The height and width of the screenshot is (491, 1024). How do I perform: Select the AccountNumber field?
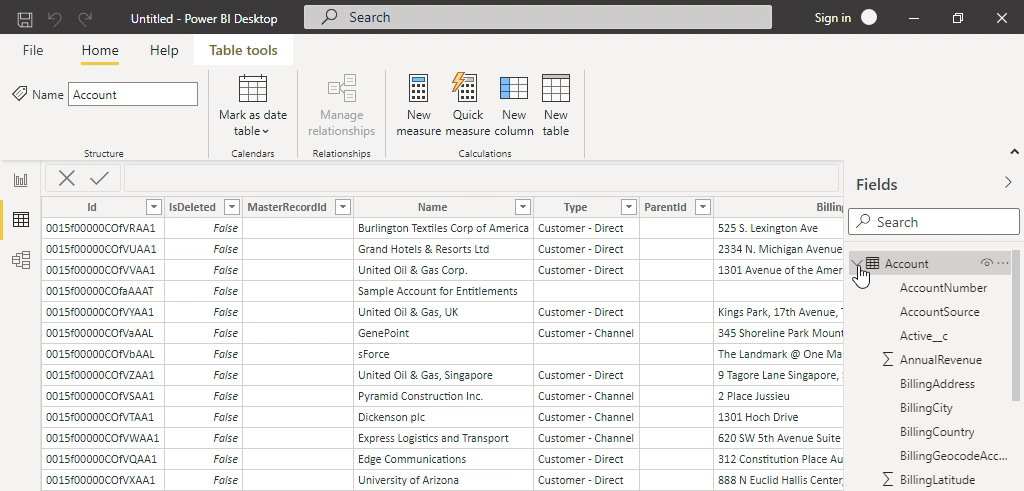(944, 288)
